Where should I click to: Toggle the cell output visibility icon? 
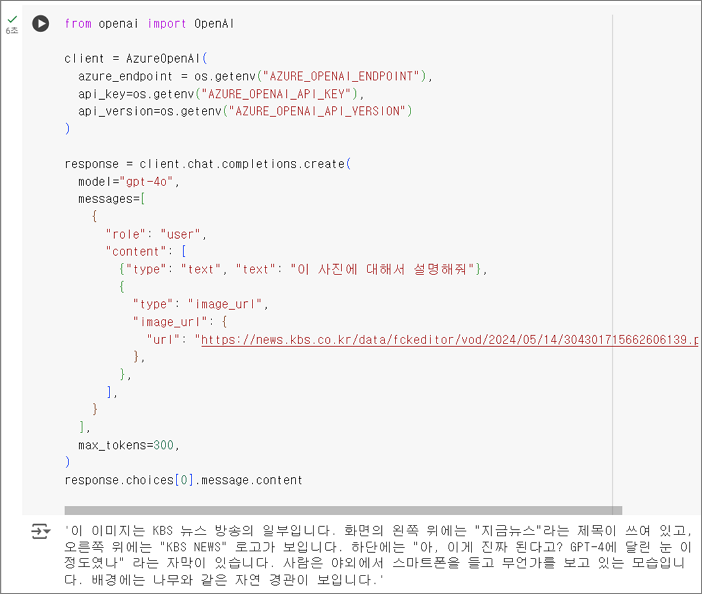point(41,531)
